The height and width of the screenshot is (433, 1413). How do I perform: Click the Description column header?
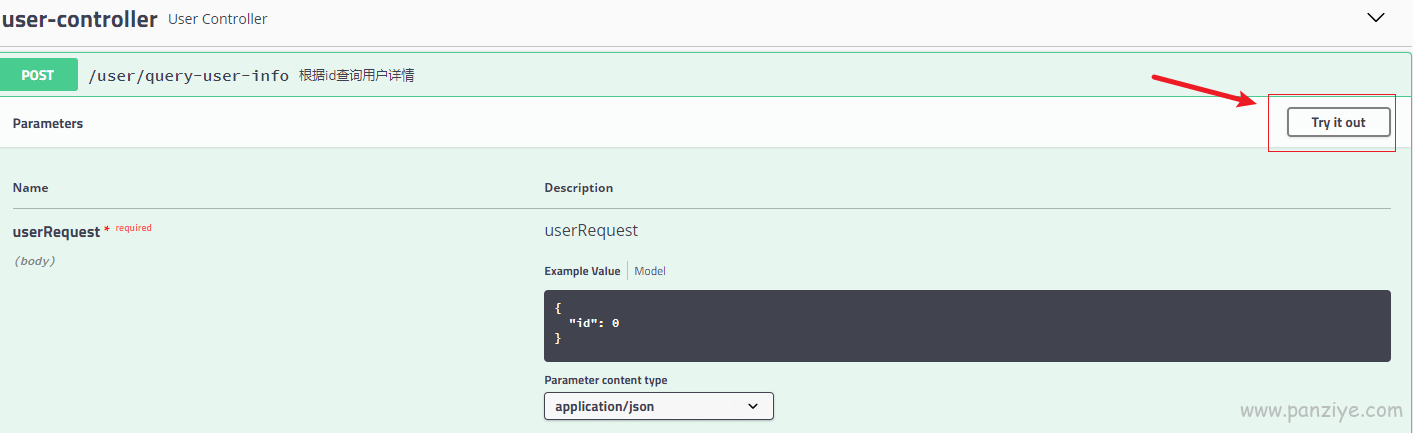(579, 188)
